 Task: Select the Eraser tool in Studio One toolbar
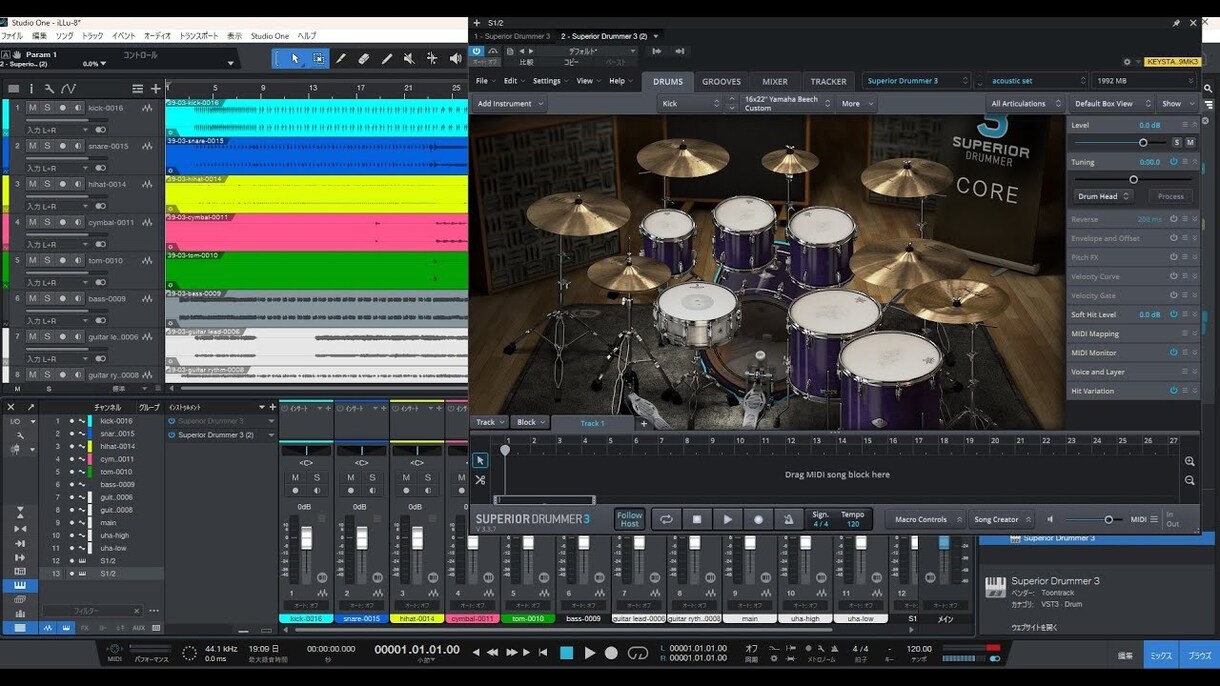point(364,59)
